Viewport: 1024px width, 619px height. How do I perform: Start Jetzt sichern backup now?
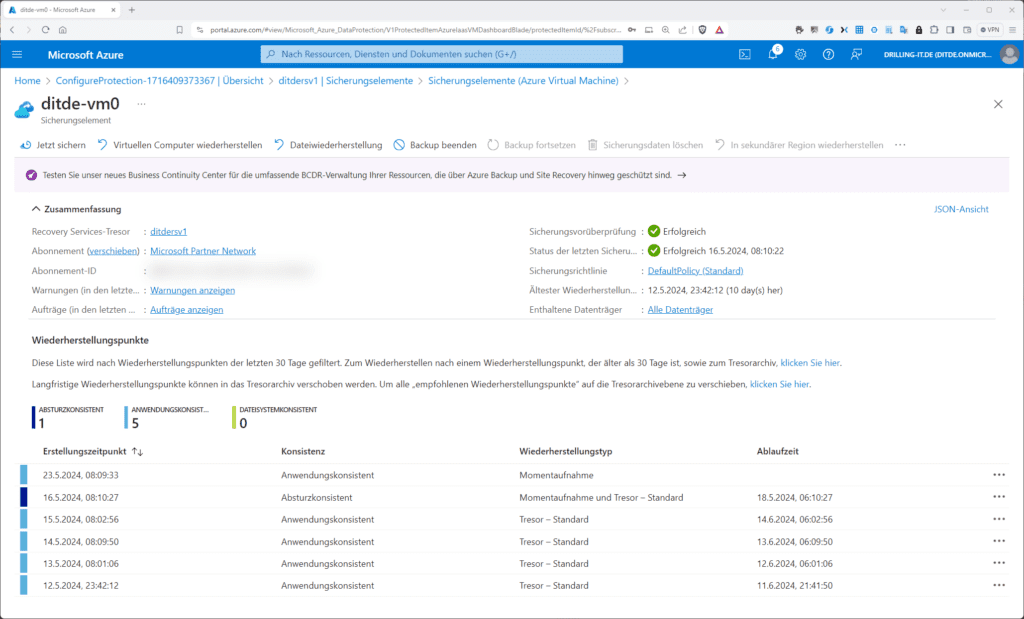pos(53,145)
